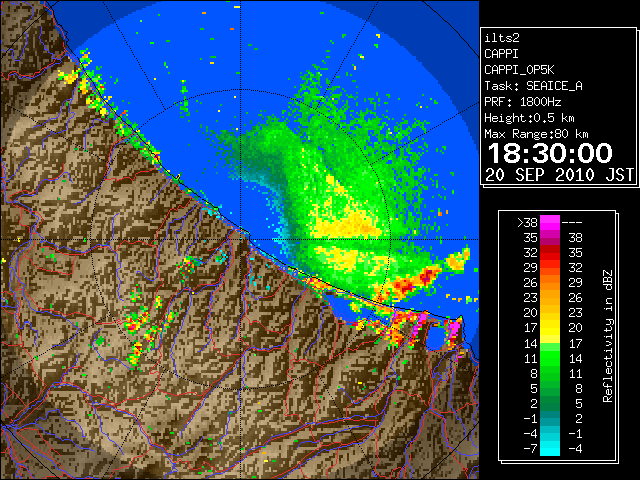
Task: Select the "CAPPI_0P5K" product label
Action: 519,70
